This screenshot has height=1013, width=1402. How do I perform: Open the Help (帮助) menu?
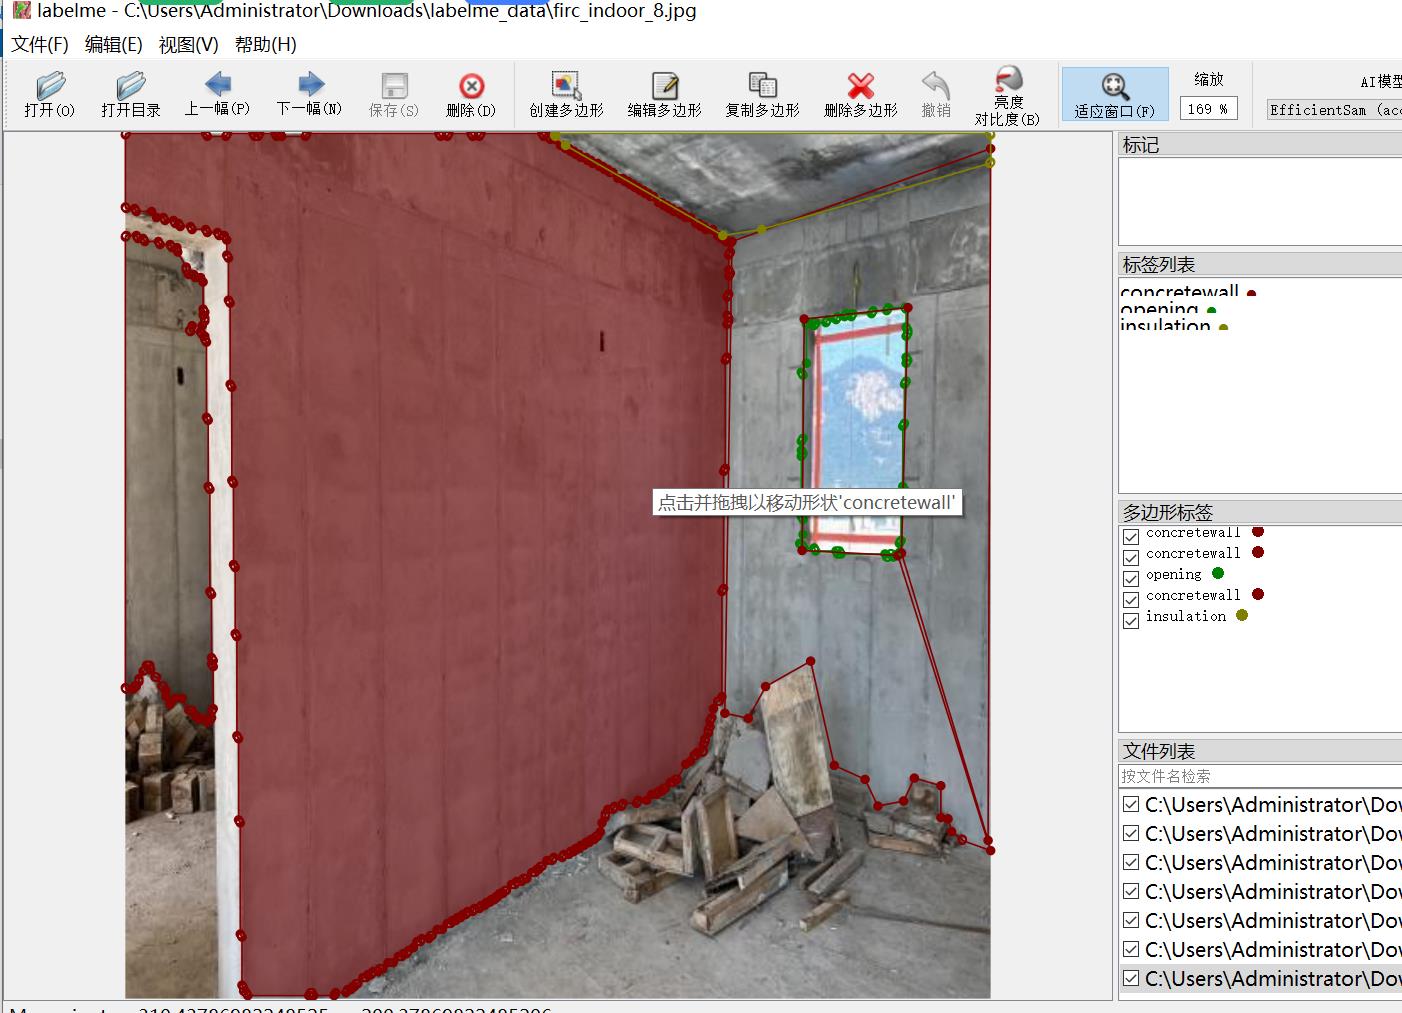[x=265, y=45]
